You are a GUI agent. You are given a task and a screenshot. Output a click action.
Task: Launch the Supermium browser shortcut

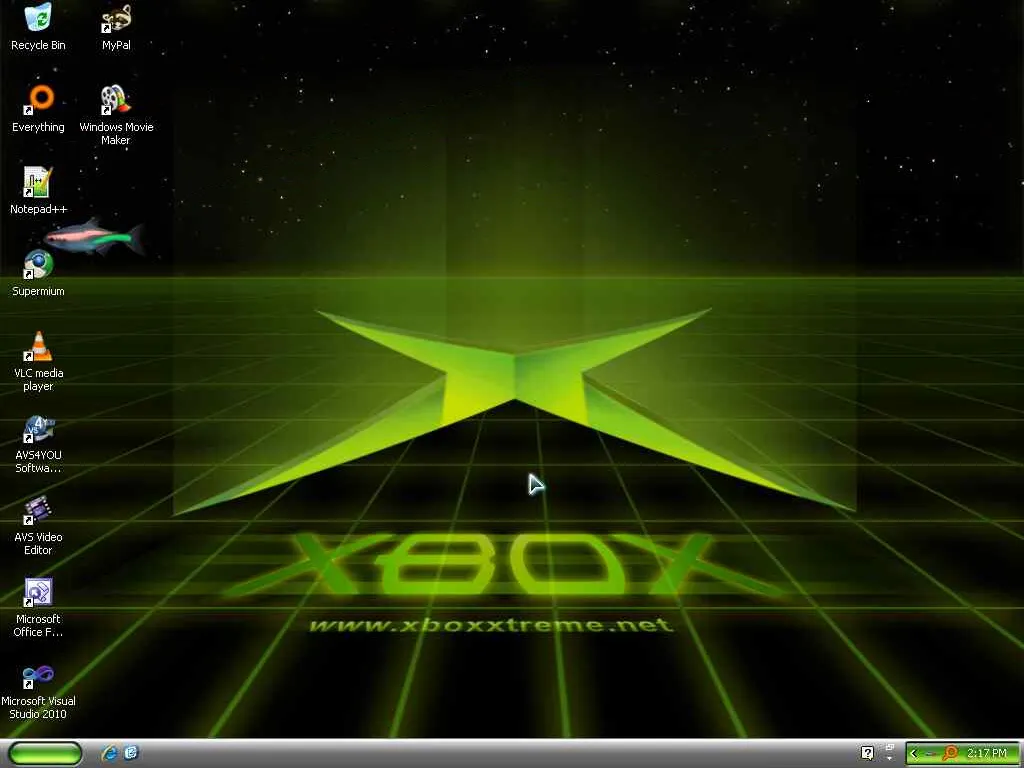tap(38, 274)
